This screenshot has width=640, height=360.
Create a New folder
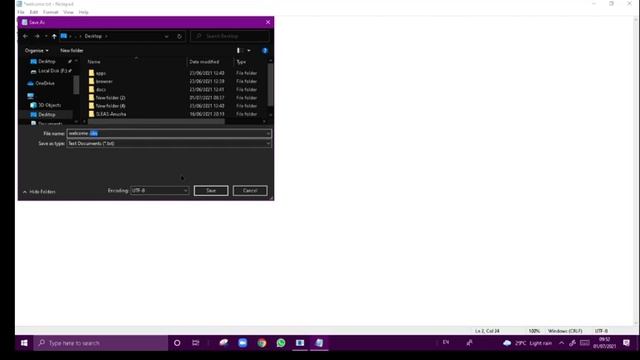(x=72, y=51)
